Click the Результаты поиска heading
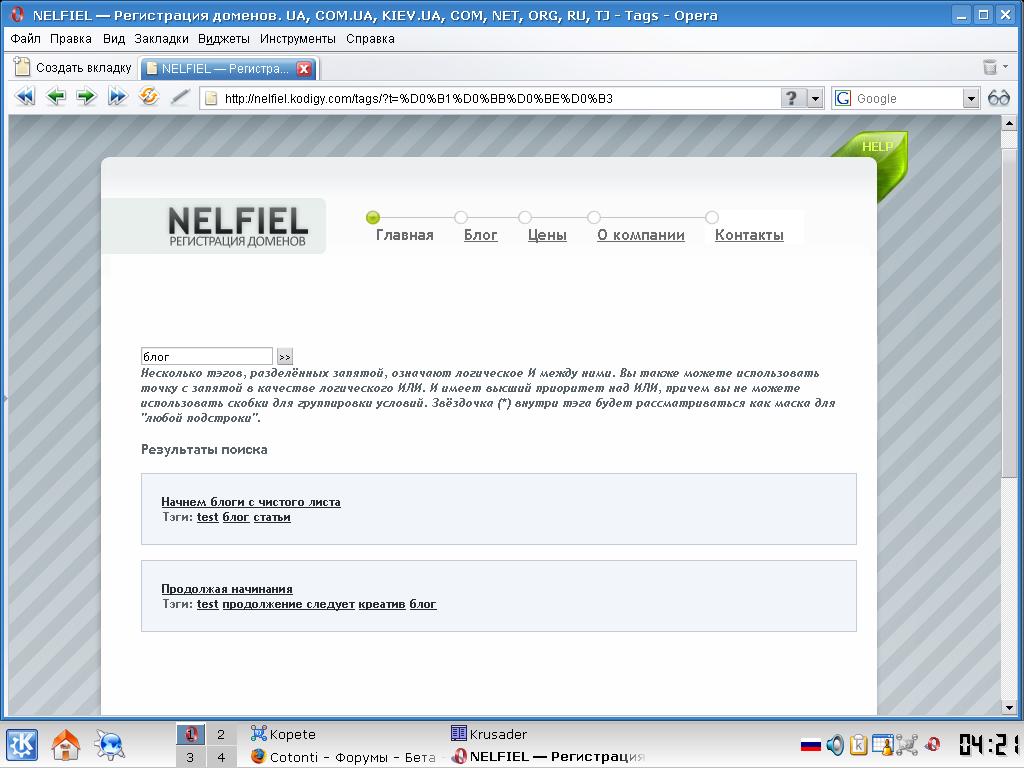This screenshot has width=1024, height=768. tap(204, 449)
